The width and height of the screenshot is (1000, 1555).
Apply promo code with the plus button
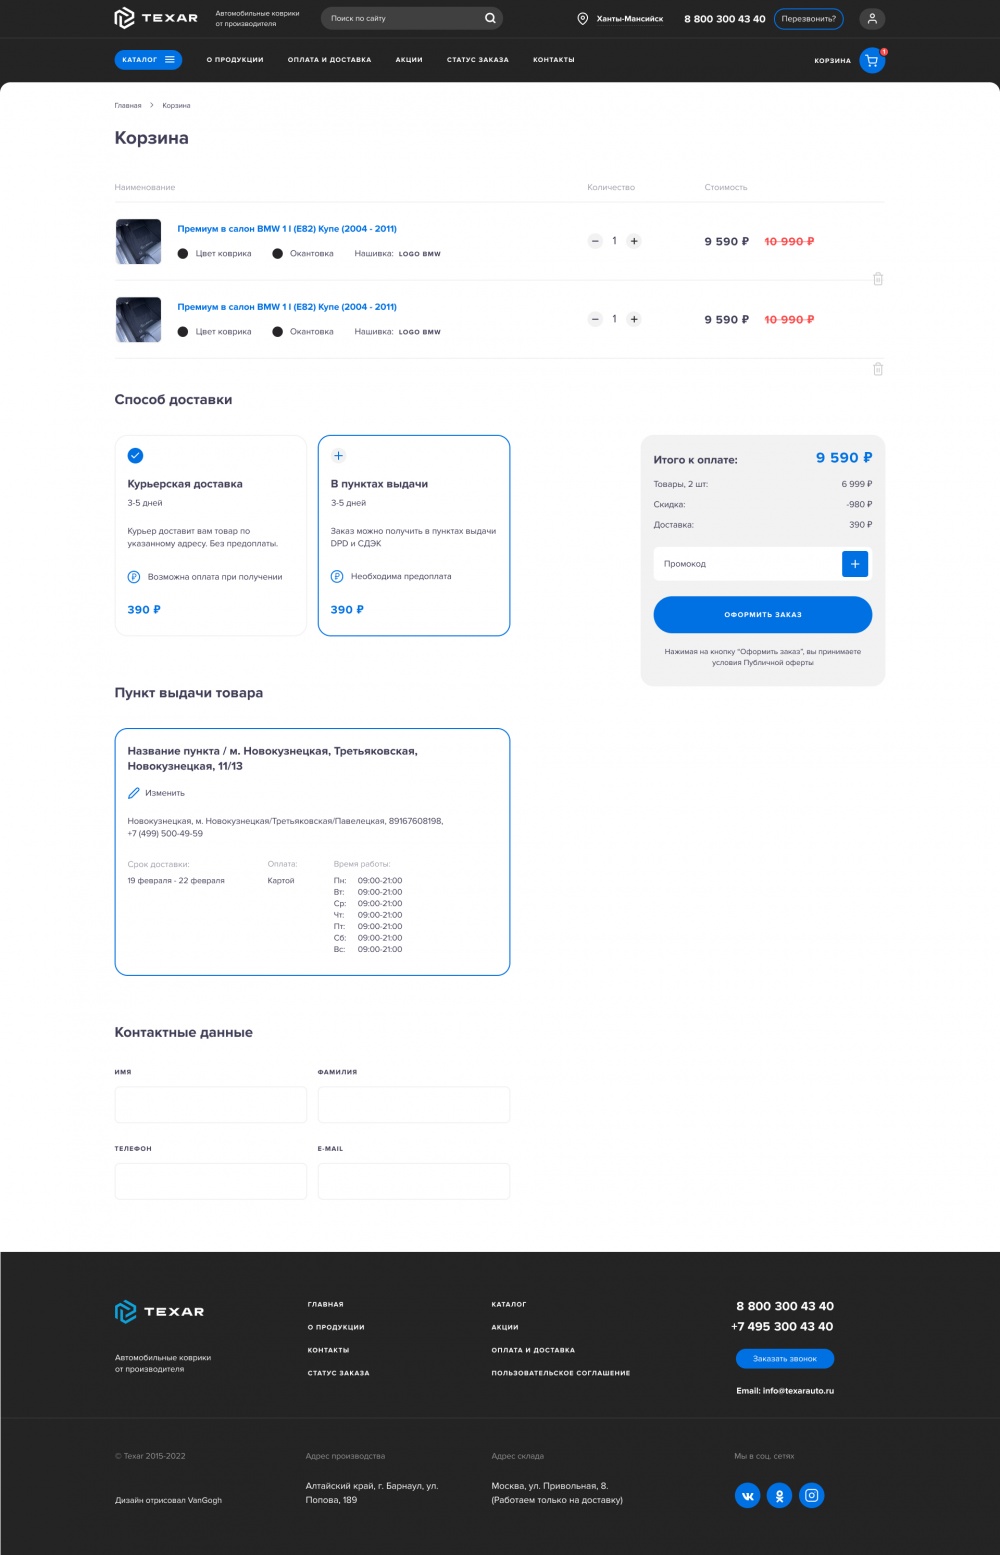click(x=855, y=564)
